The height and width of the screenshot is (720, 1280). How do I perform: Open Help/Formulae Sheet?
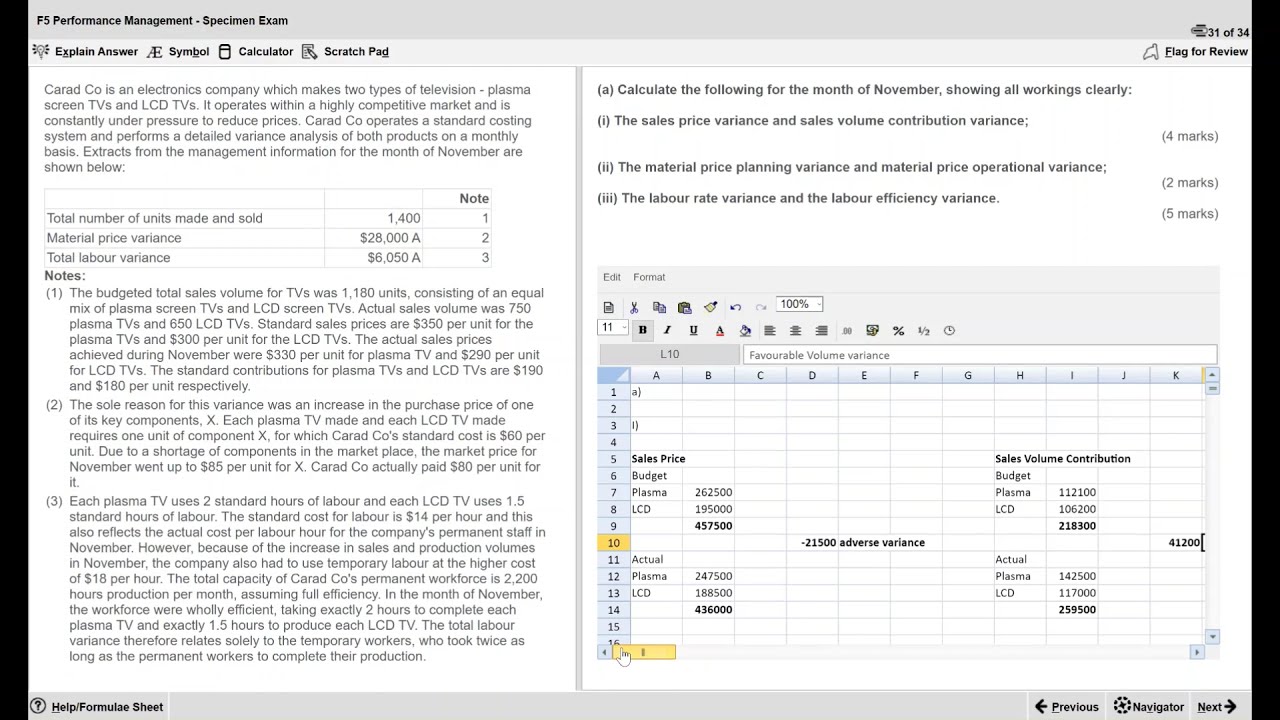click(97, 707)
